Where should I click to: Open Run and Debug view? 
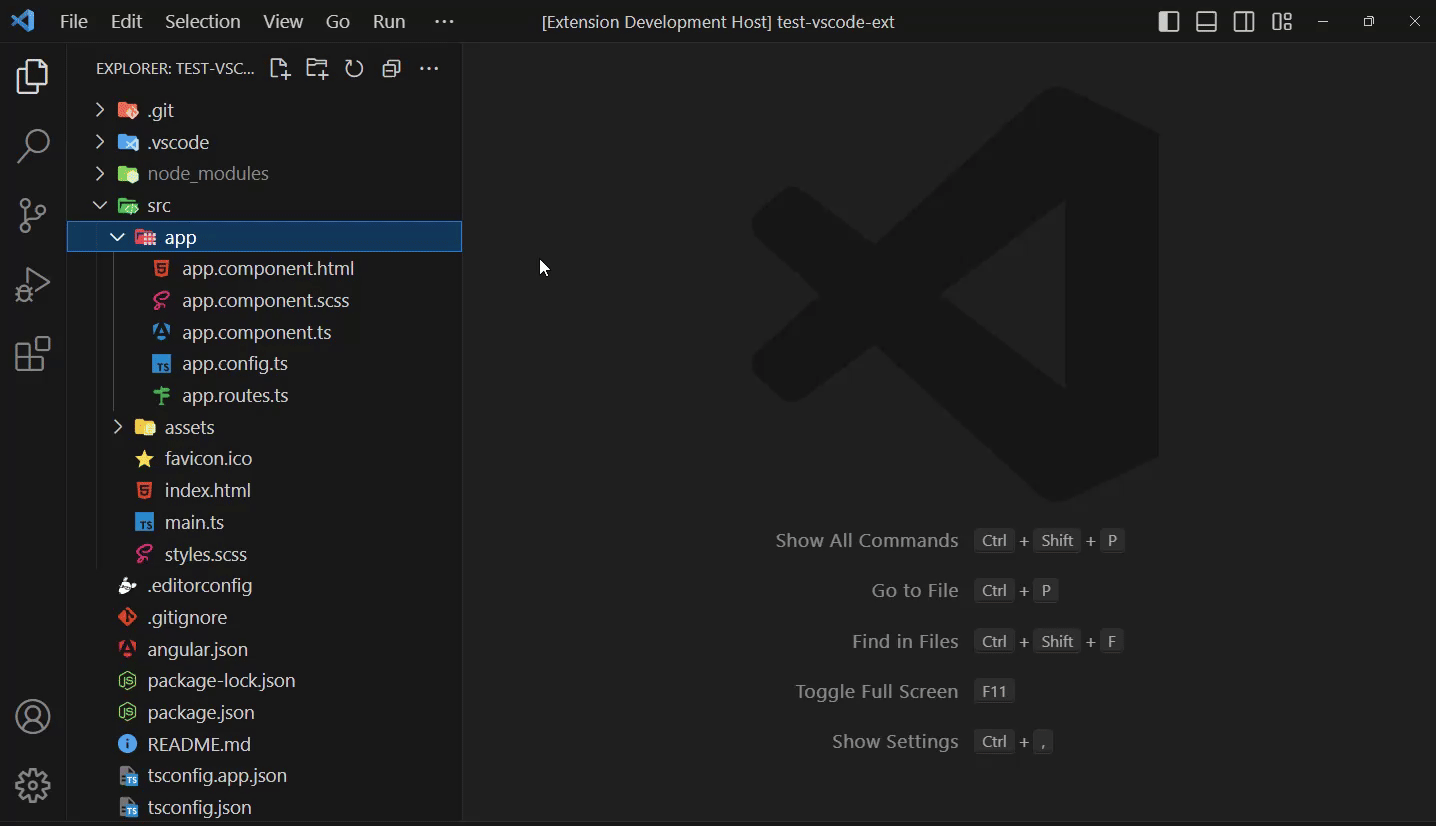point(33,285)
